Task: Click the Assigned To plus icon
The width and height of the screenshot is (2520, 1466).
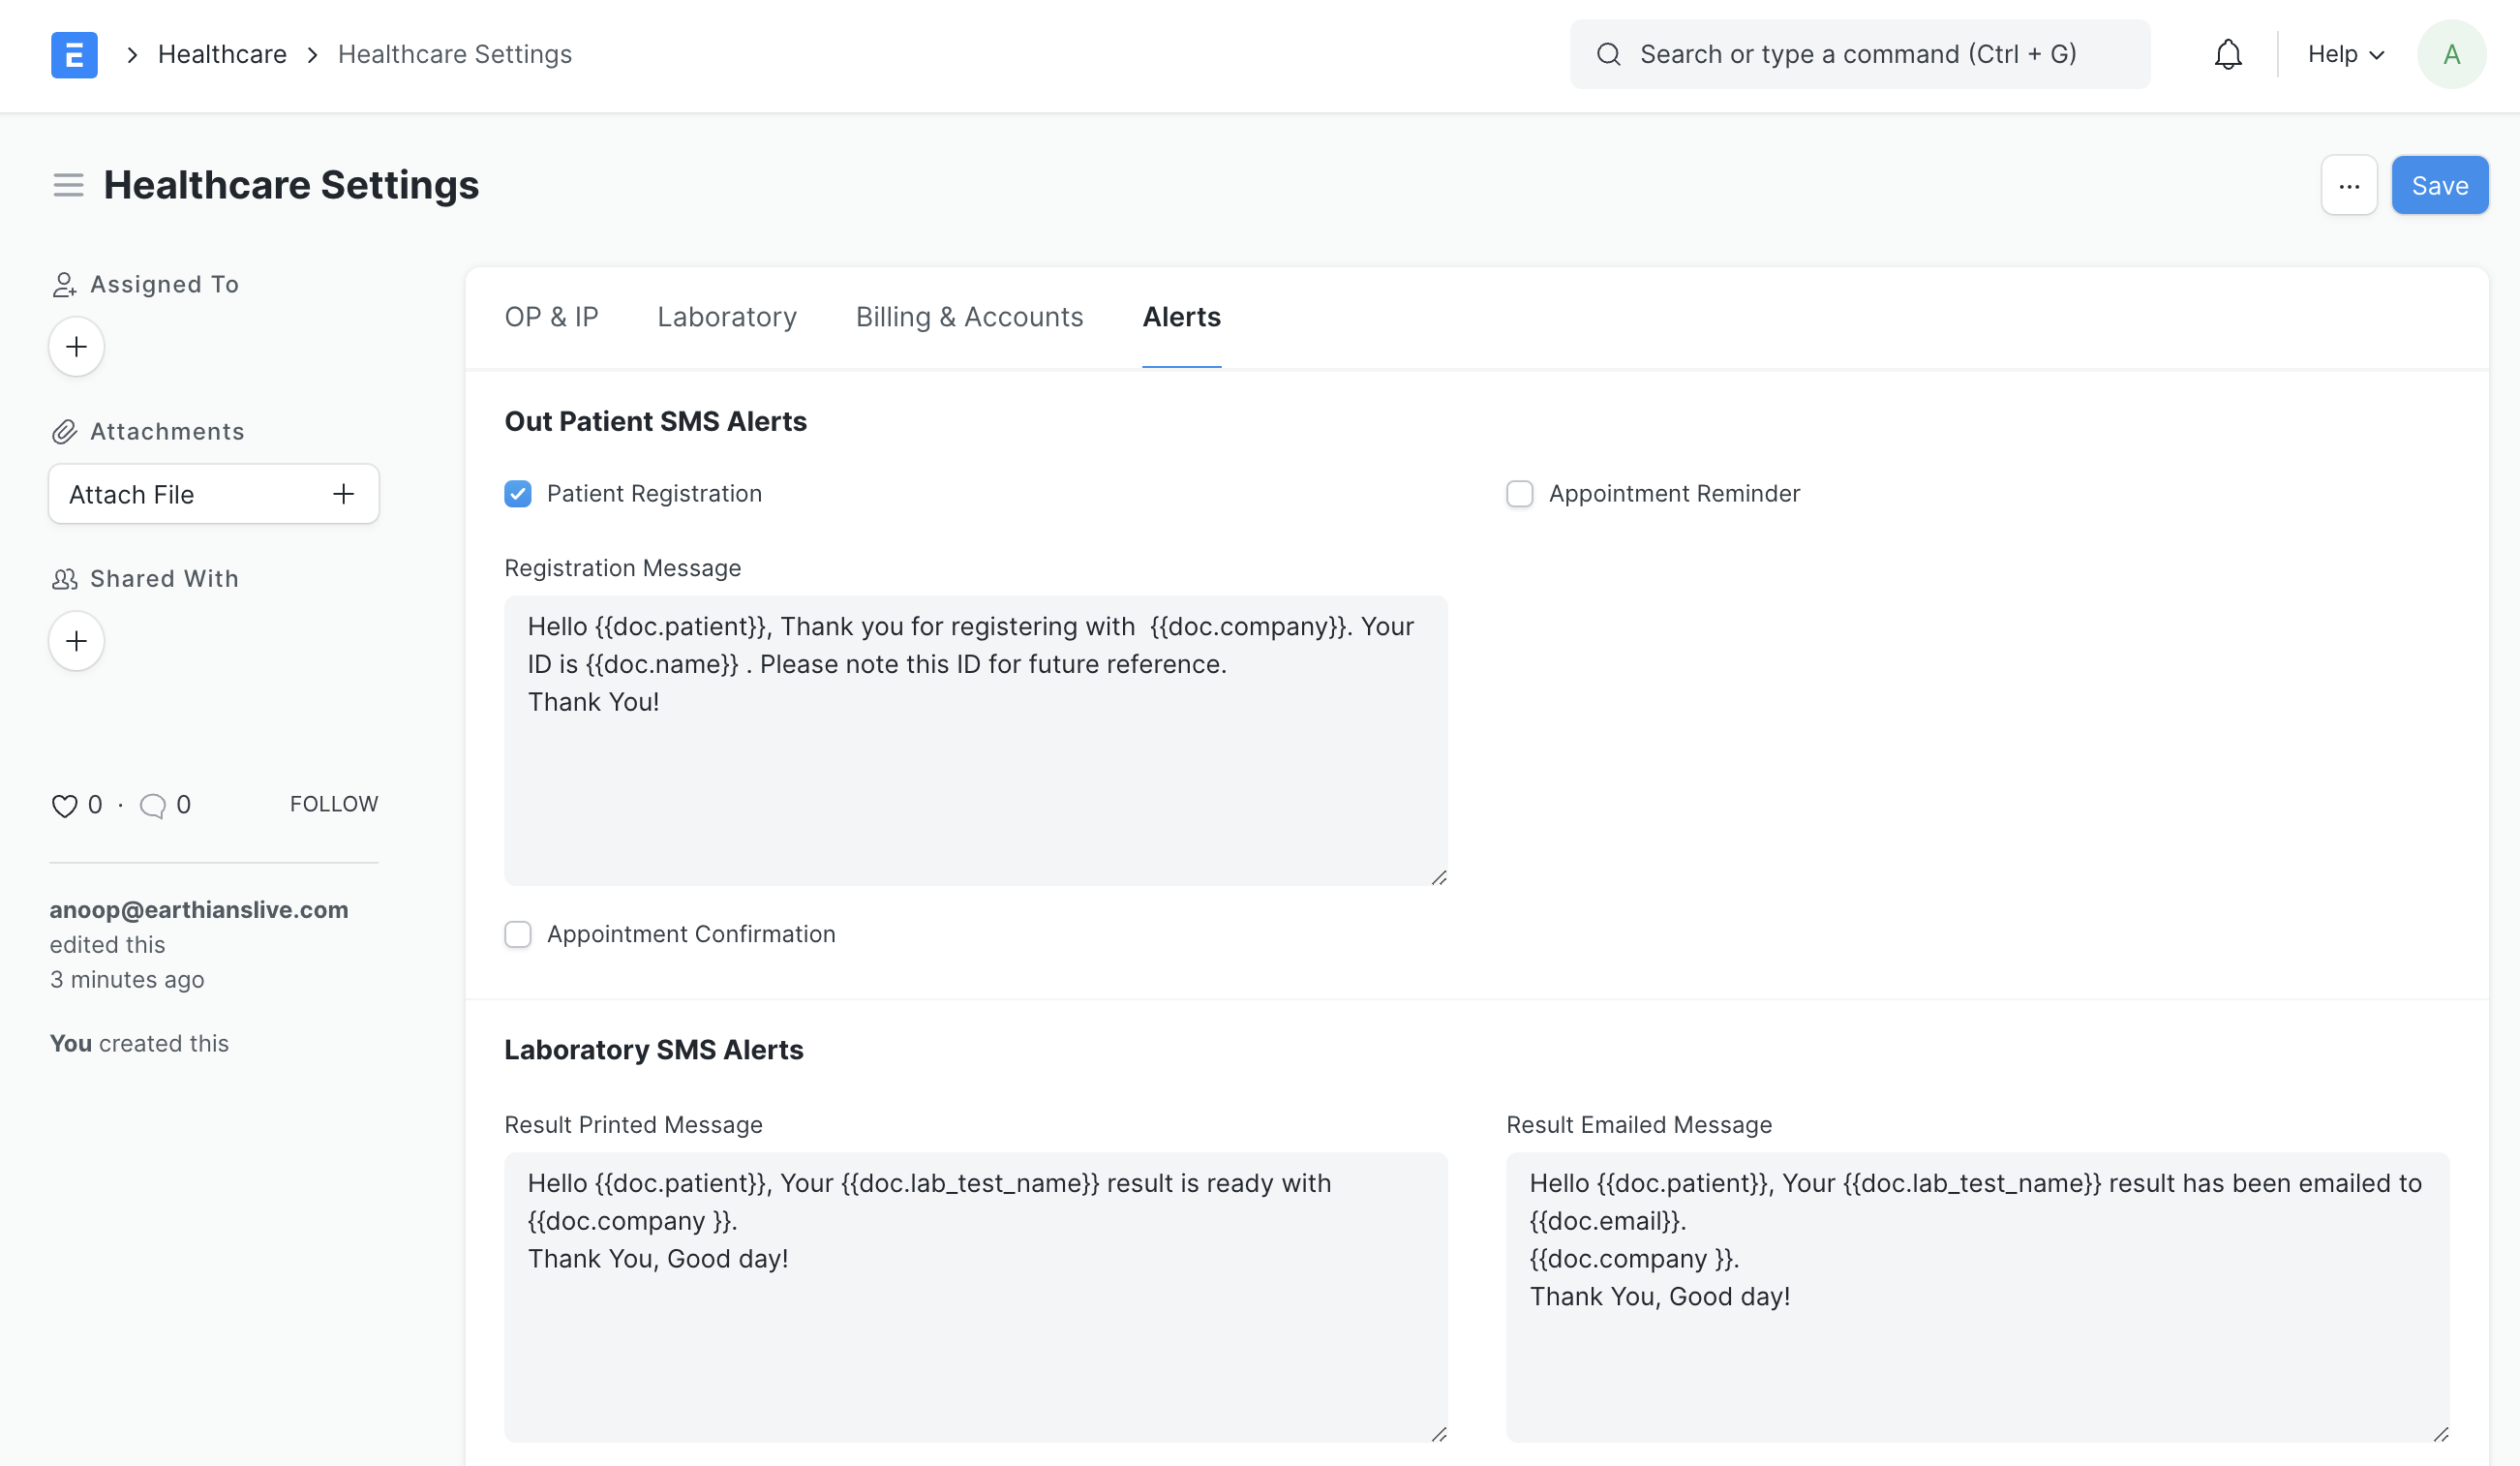Action: (x=75, y=346)
